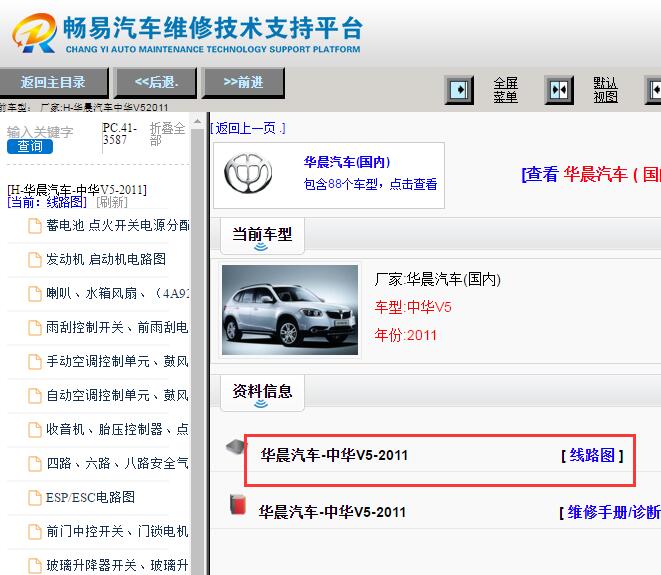Click the 返回主目录 button
Image resolution: width=661 pixels, height=575 pixels.
click(x=54, y=83)
